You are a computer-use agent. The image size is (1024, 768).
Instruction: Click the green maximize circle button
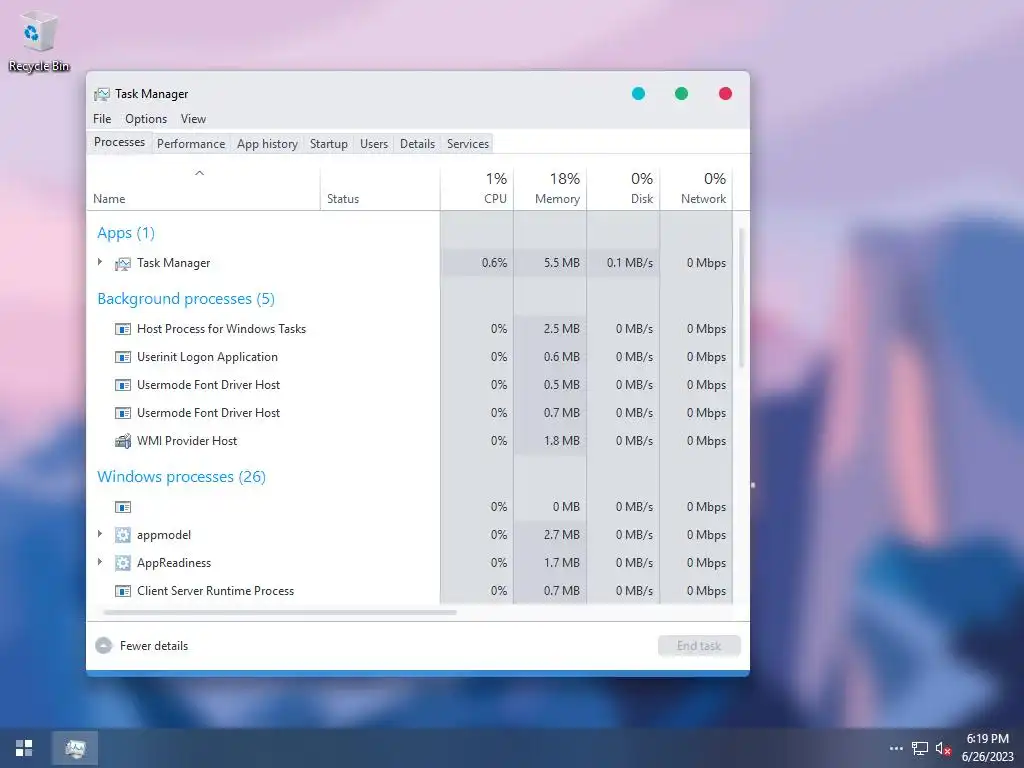tap(681, 94)
